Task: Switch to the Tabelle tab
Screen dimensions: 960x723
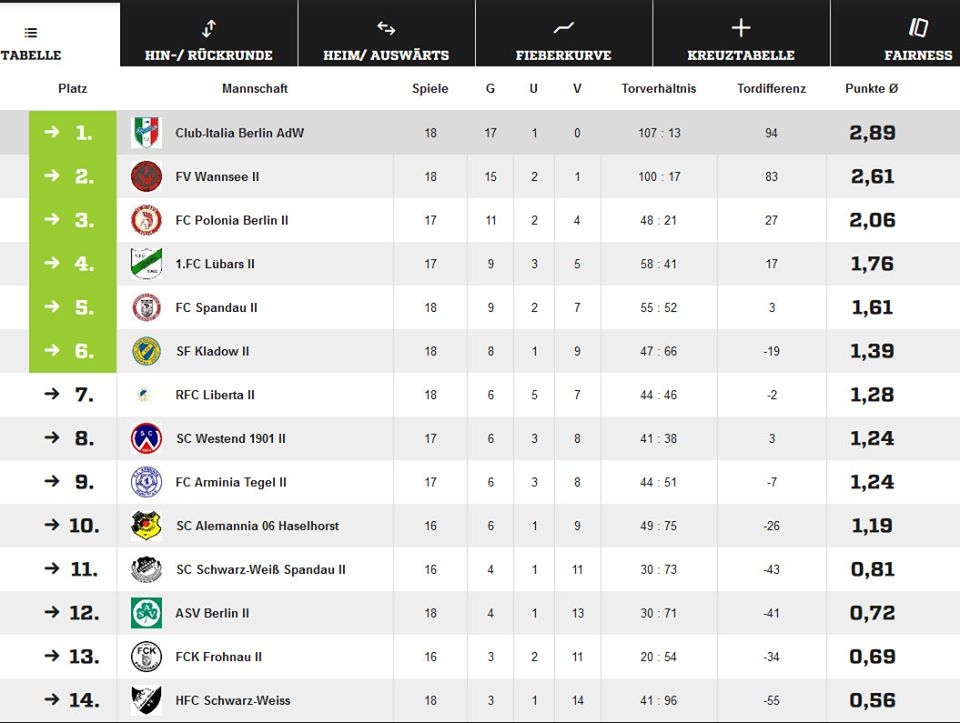Action: 31,42
